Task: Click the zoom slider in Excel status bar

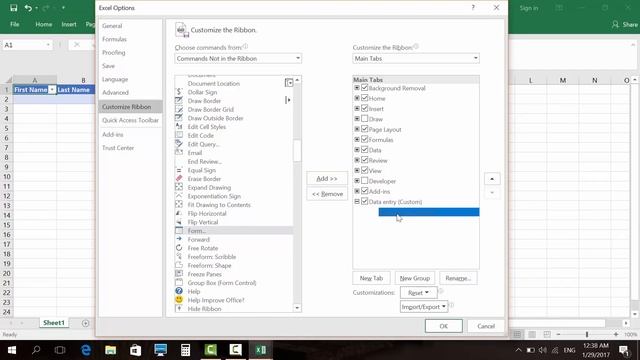Action: pyautogui.click(x=587, y=334)
